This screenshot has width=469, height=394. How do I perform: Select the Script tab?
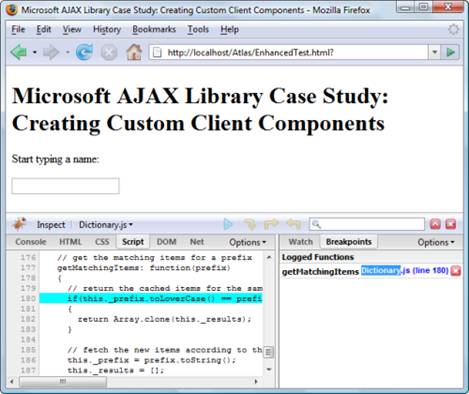coord(133,242)
